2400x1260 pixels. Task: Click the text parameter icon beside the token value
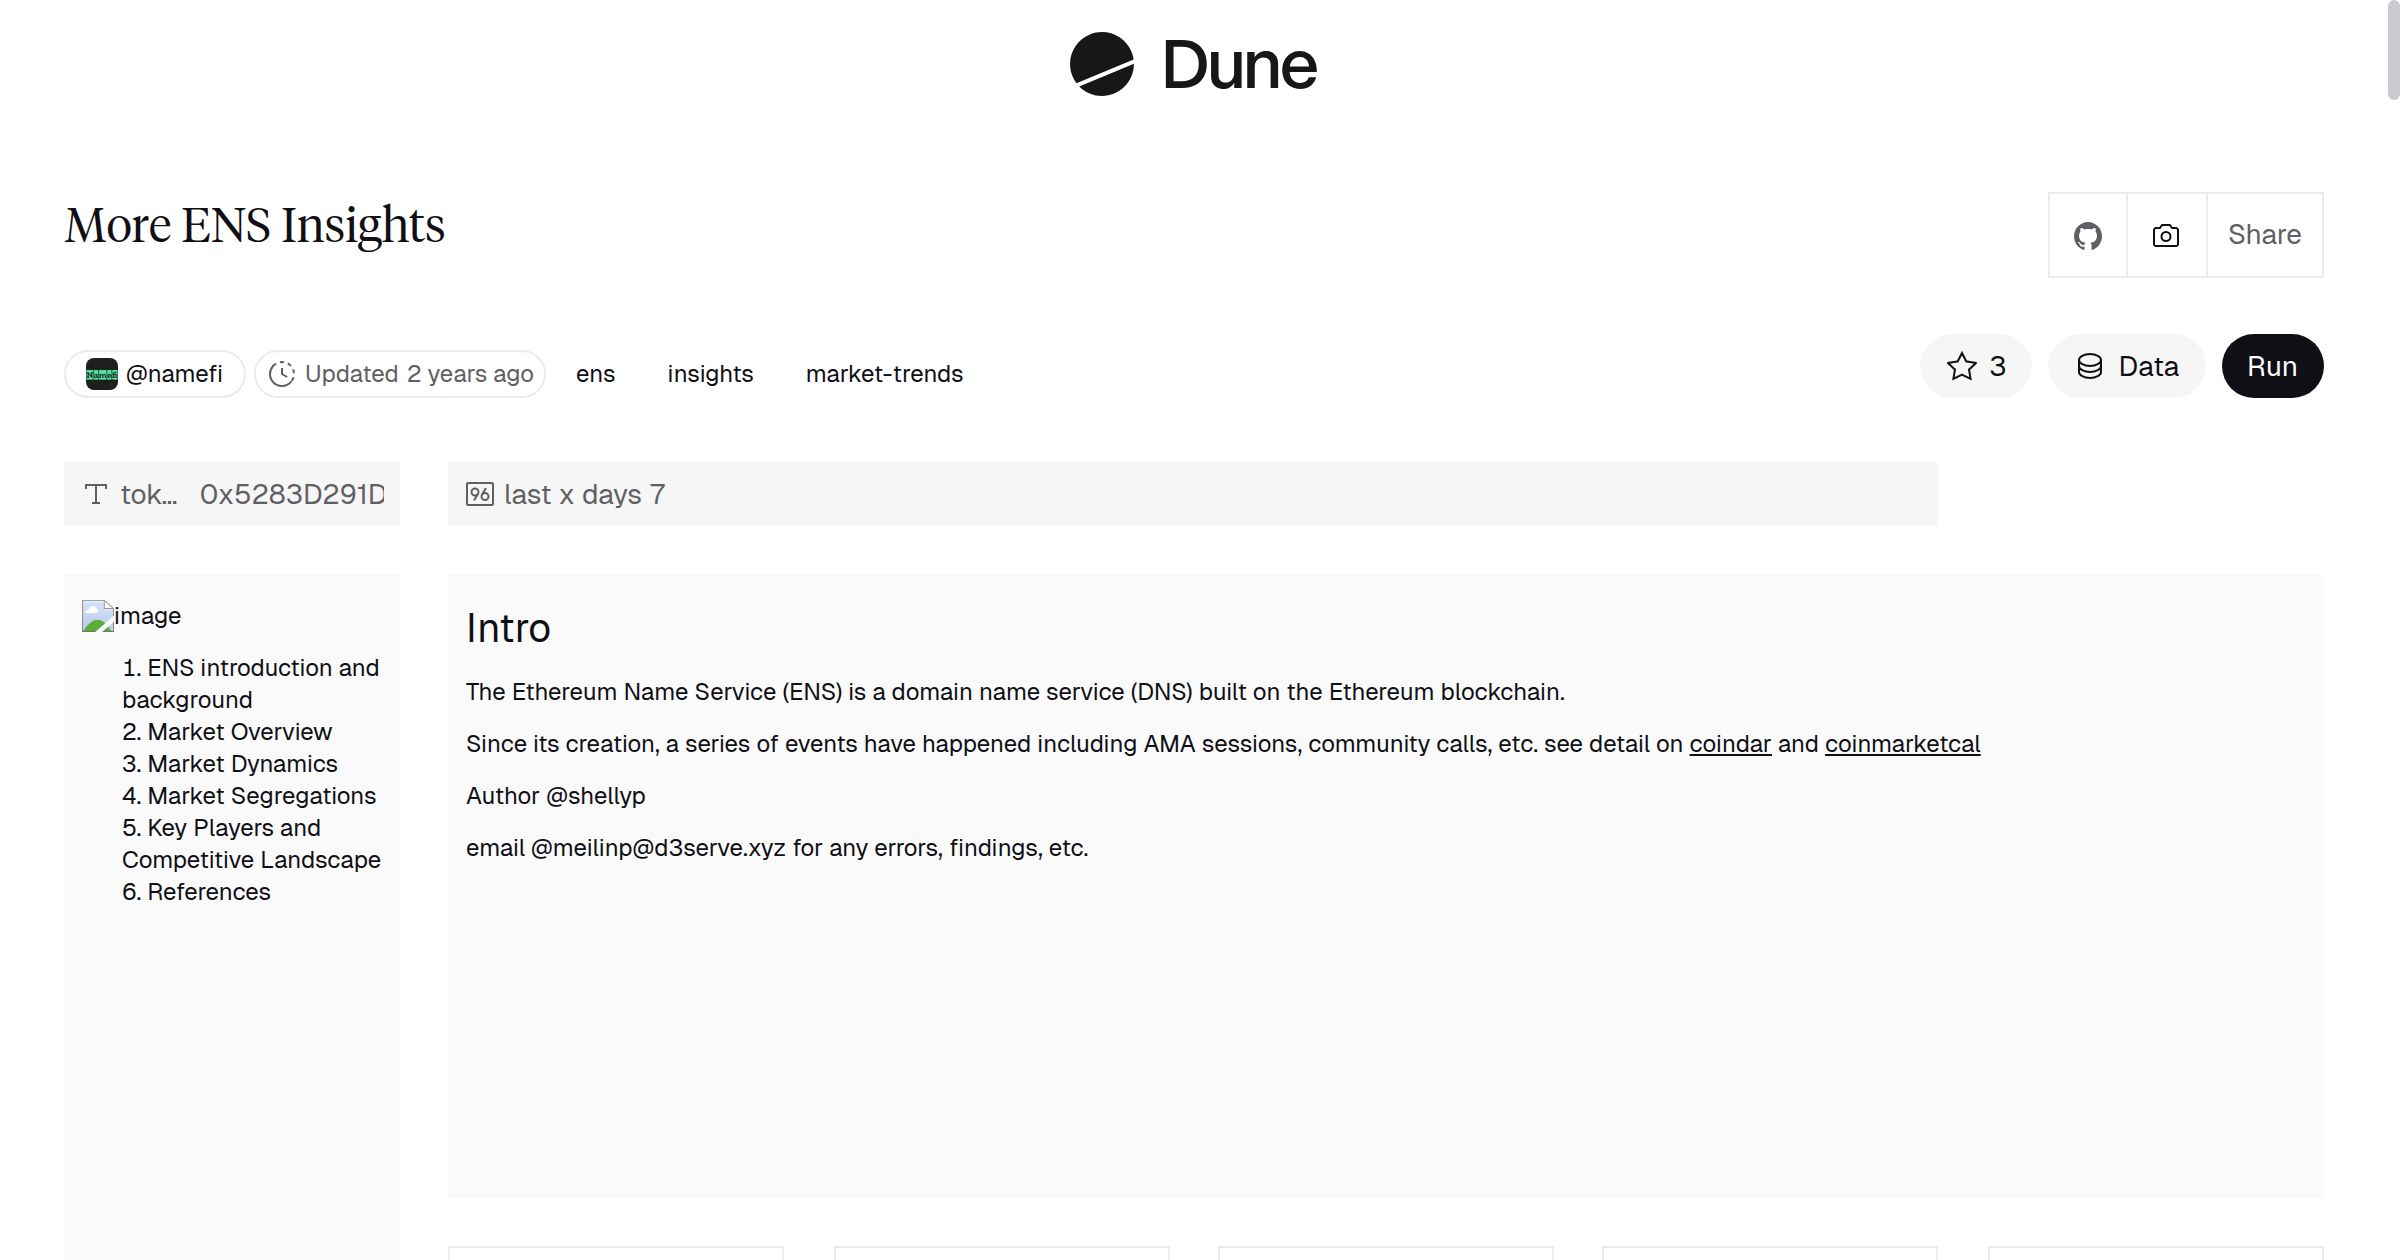pyautogui.click(x=94, y=494)
